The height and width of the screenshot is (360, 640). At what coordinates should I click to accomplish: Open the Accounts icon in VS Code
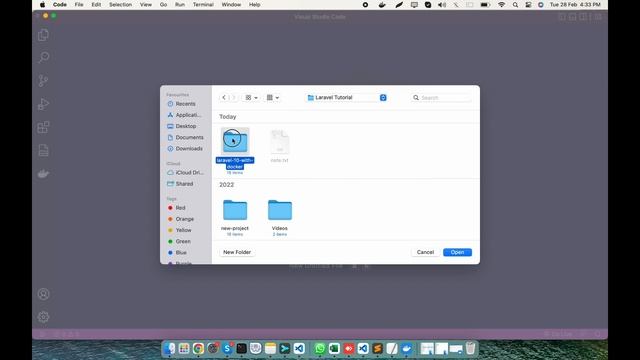pos(43,294)
